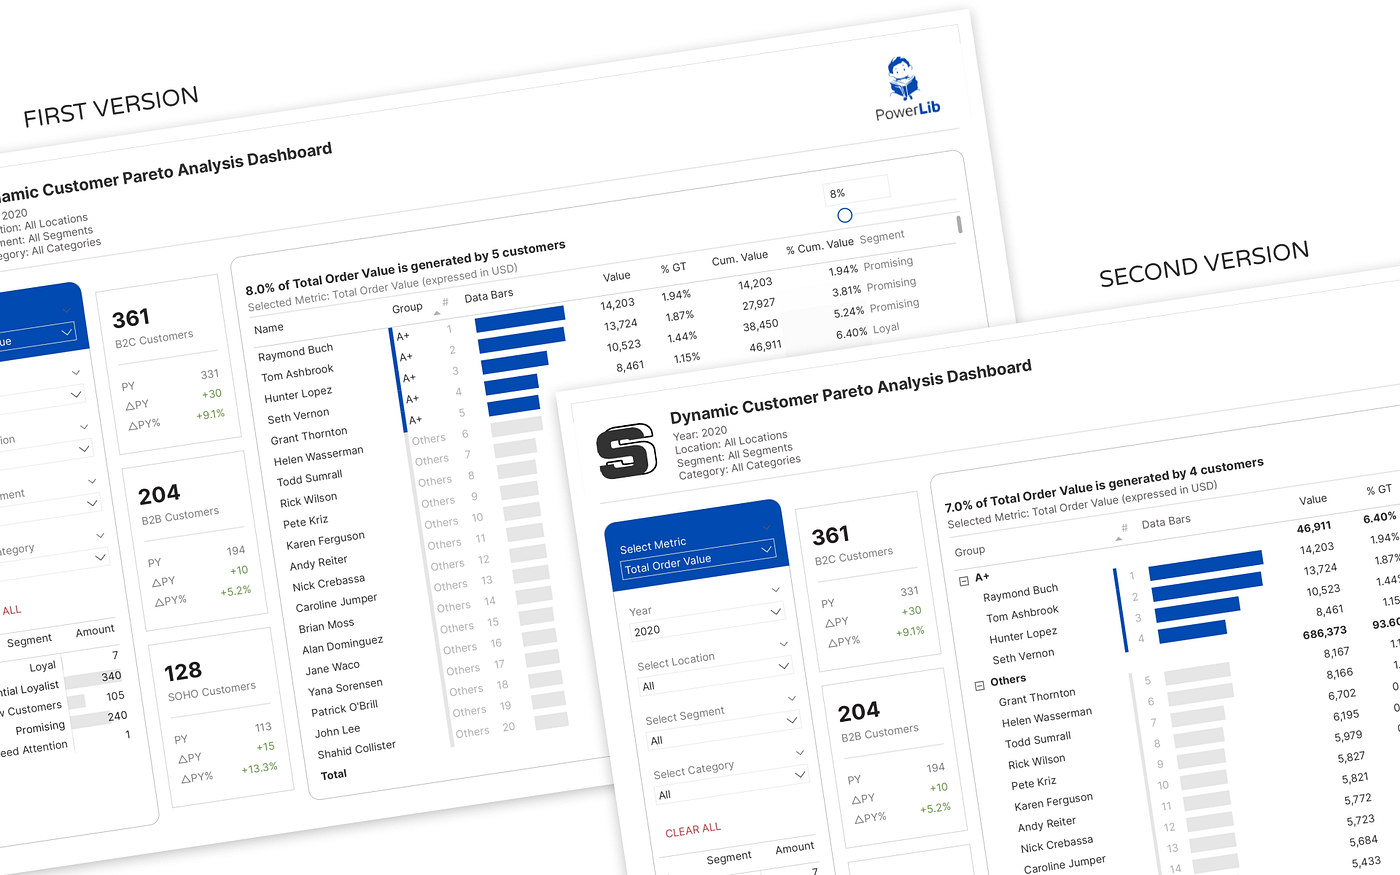
Task: Click the sort arrow beside the # header in the first version
Action: [436, 313]
